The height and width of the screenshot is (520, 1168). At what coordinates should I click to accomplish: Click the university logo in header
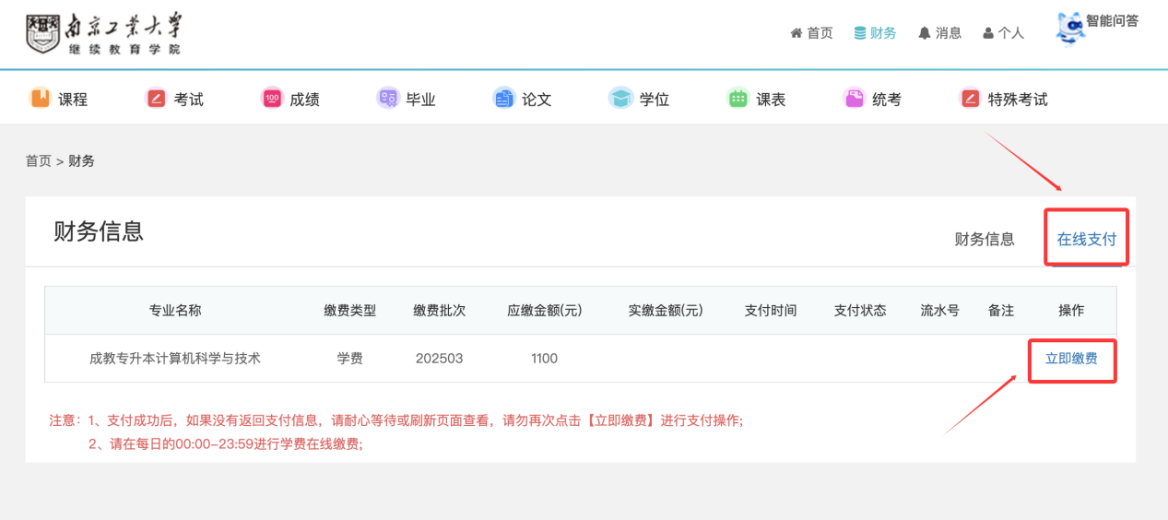104,33
